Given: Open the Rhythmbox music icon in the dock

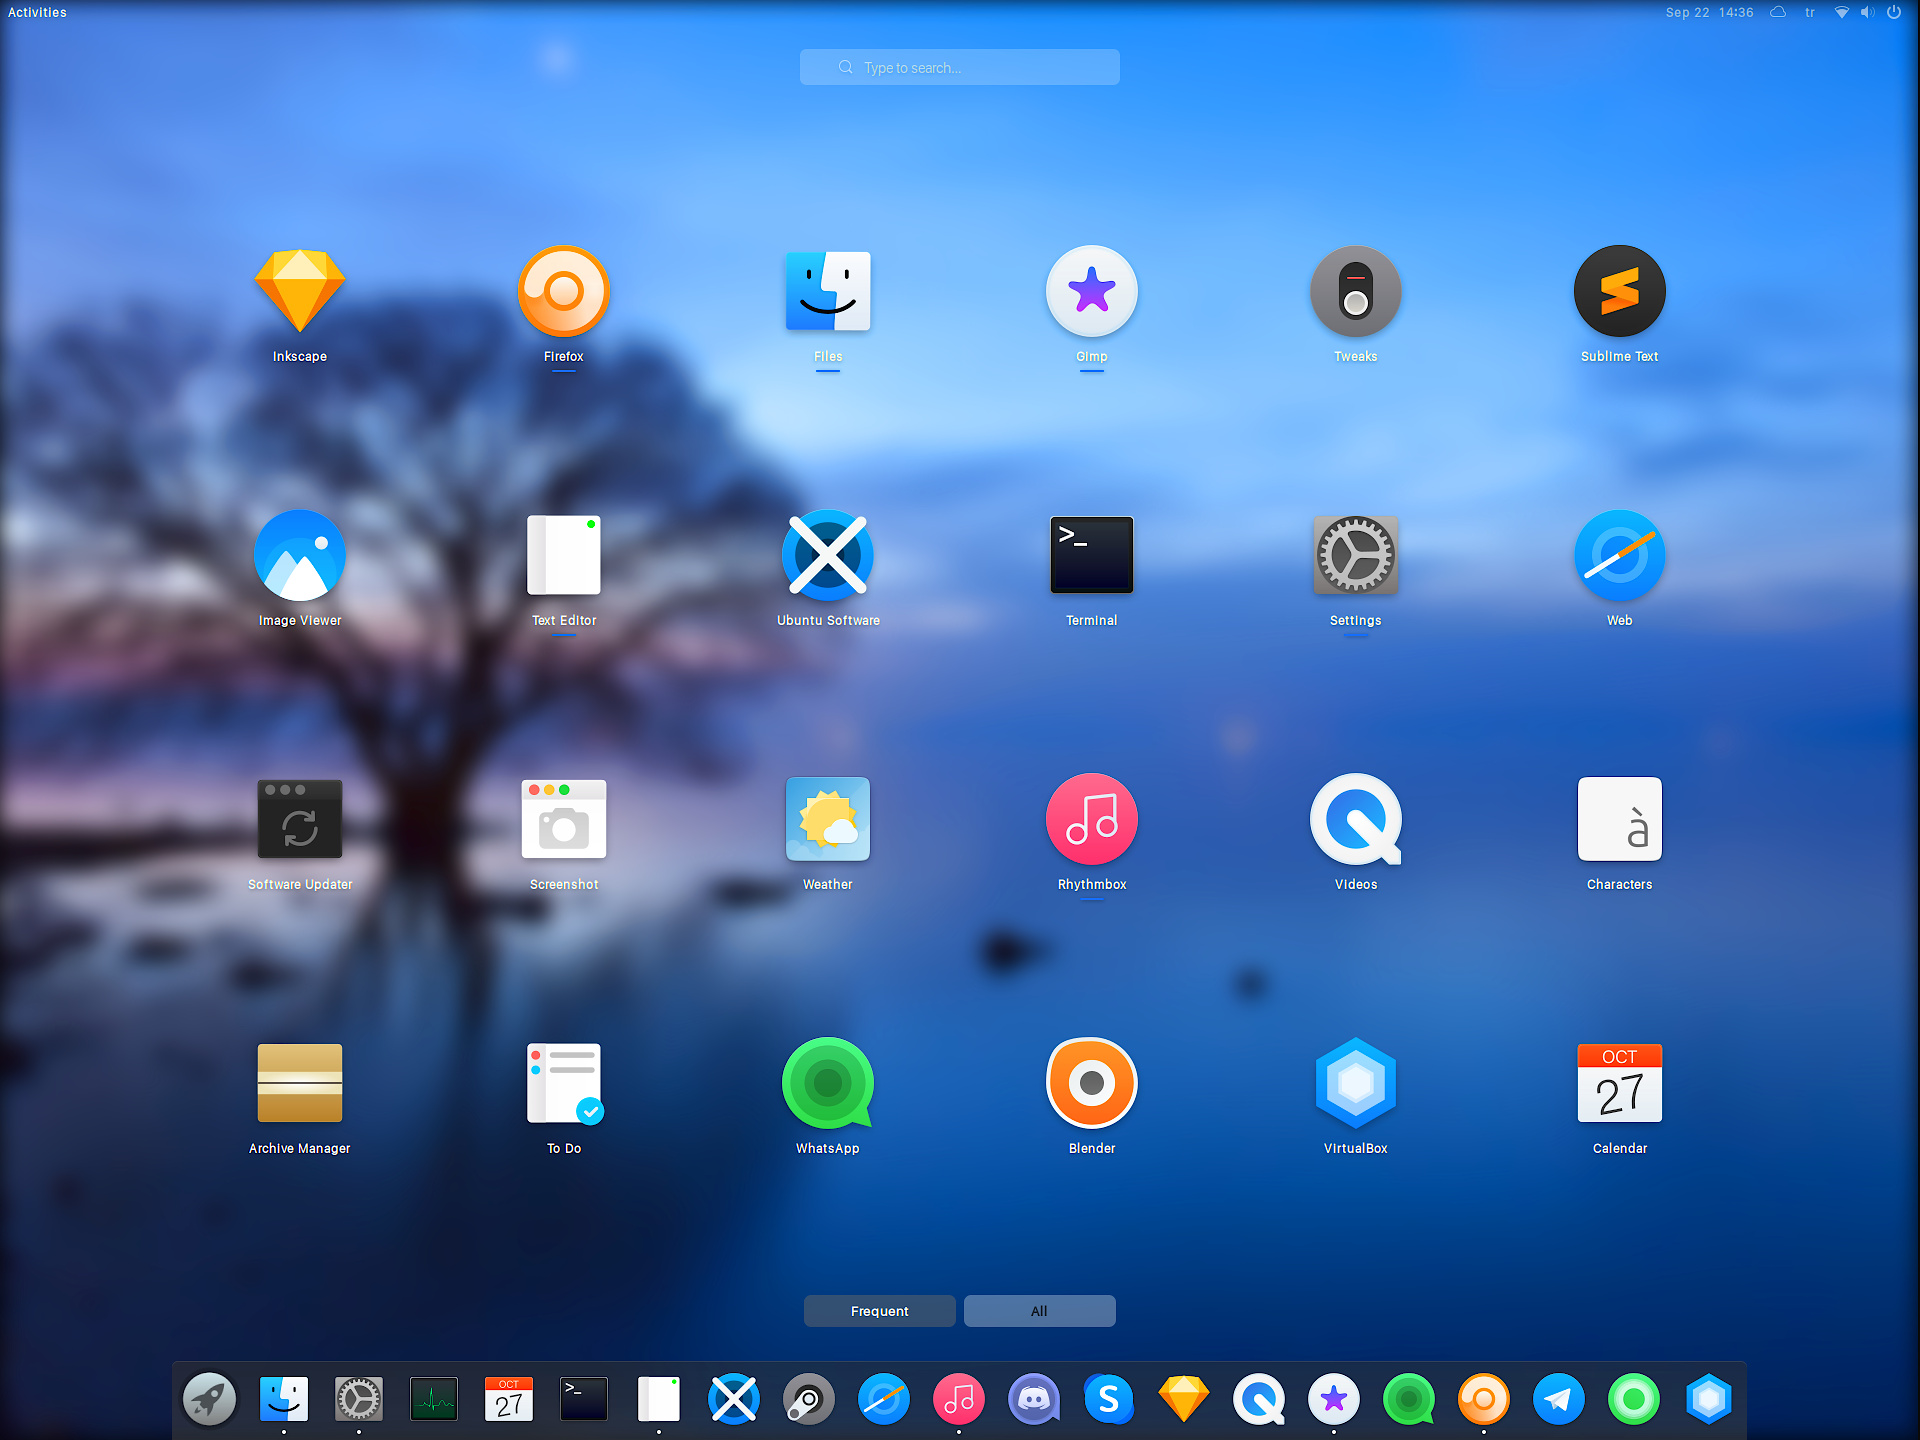Looking at the screenshot, I should pos(959,1399).
